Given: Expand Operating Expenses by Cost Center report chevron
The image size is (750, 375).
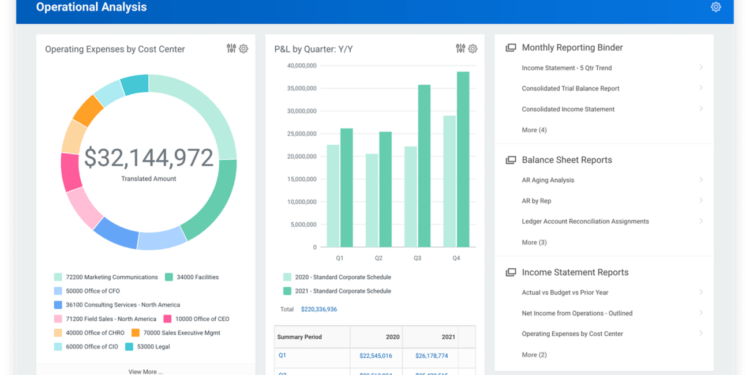Looking at the screenshot, I should coord(701,333).
